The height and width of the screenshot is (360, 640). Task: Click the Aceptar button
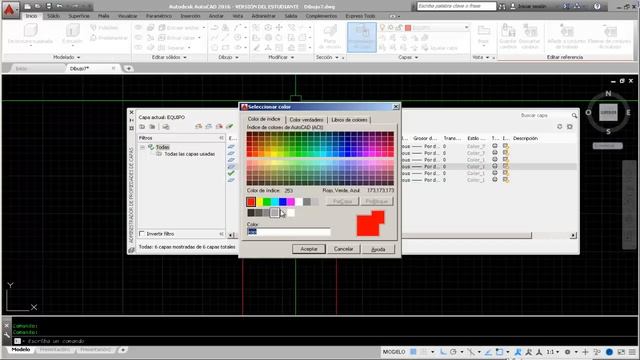[x=309, y=249]
